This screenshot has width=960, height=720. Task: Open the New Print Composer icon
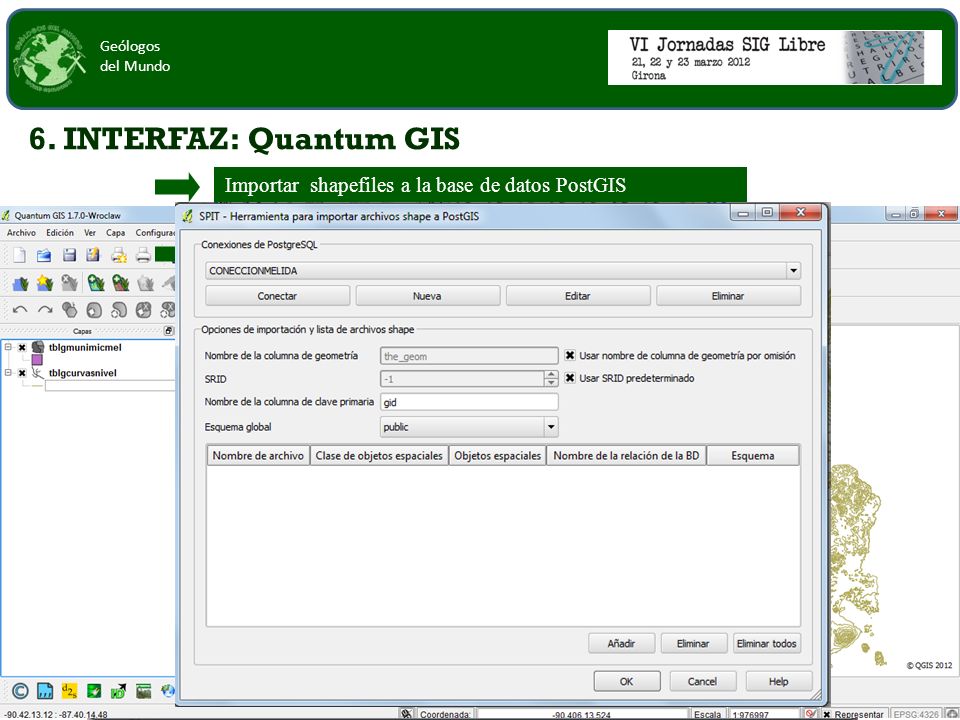click(119, 255)
